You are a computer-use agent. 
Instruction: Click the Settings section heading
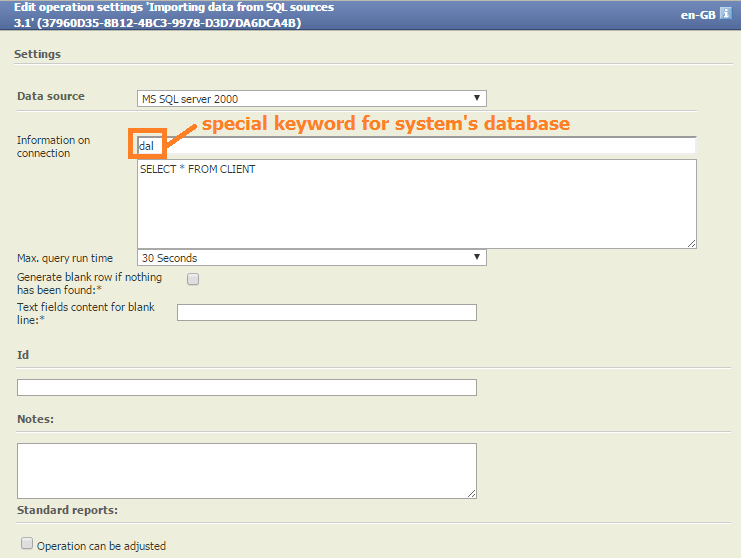37,54
